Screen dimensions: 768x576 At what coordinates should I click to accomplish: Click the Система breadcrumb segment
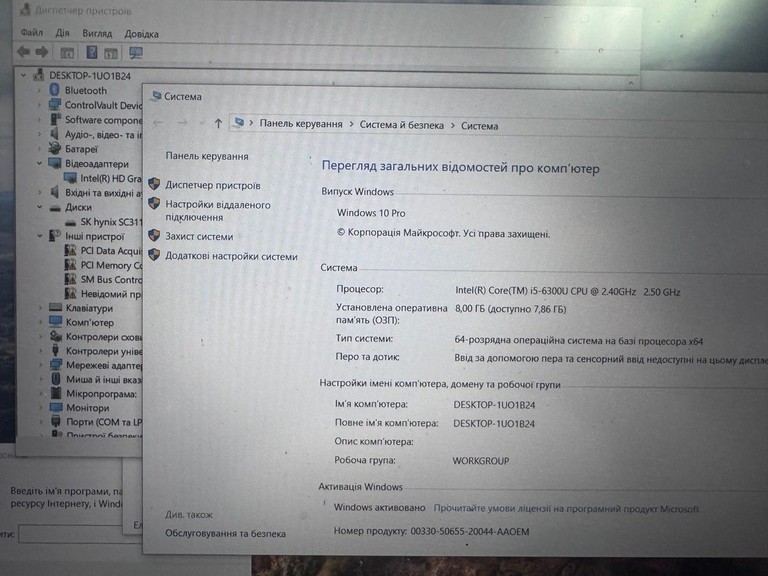pyautogui.click(x=479, y=126)
